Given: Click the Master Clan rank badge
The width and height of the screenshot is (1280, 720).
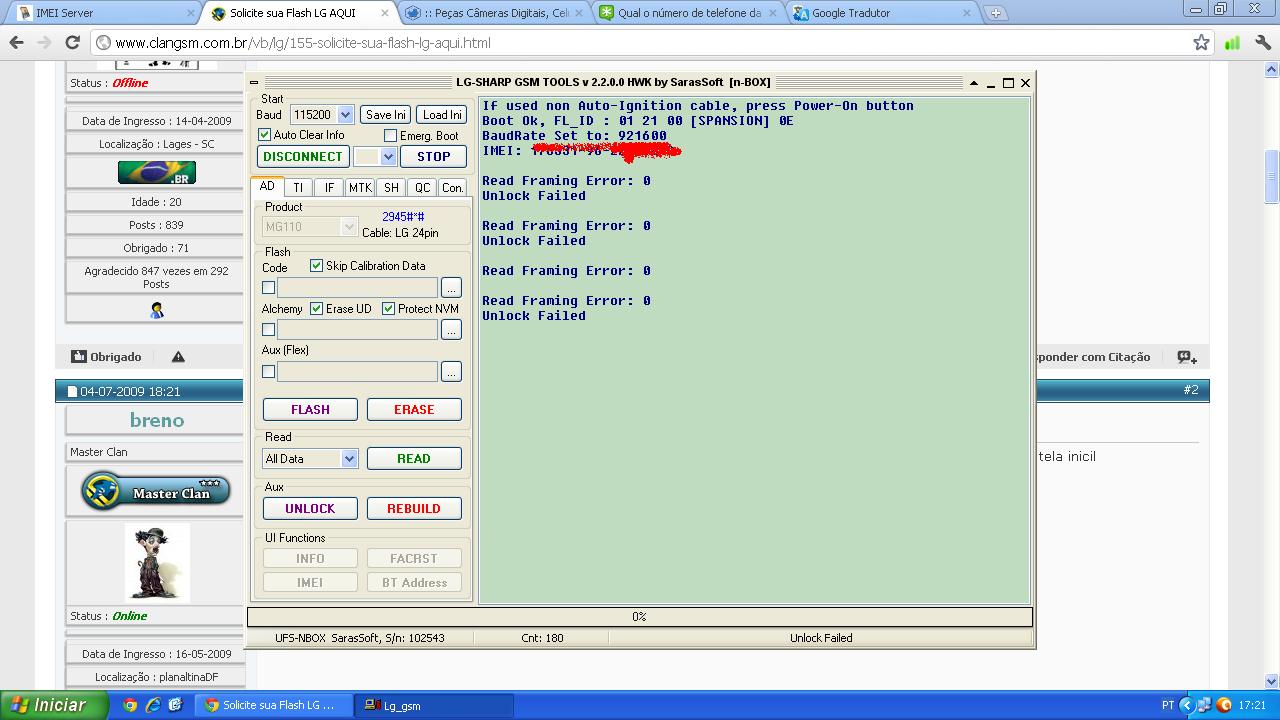Looking at the screenshot, I should (x=156, y=491).
